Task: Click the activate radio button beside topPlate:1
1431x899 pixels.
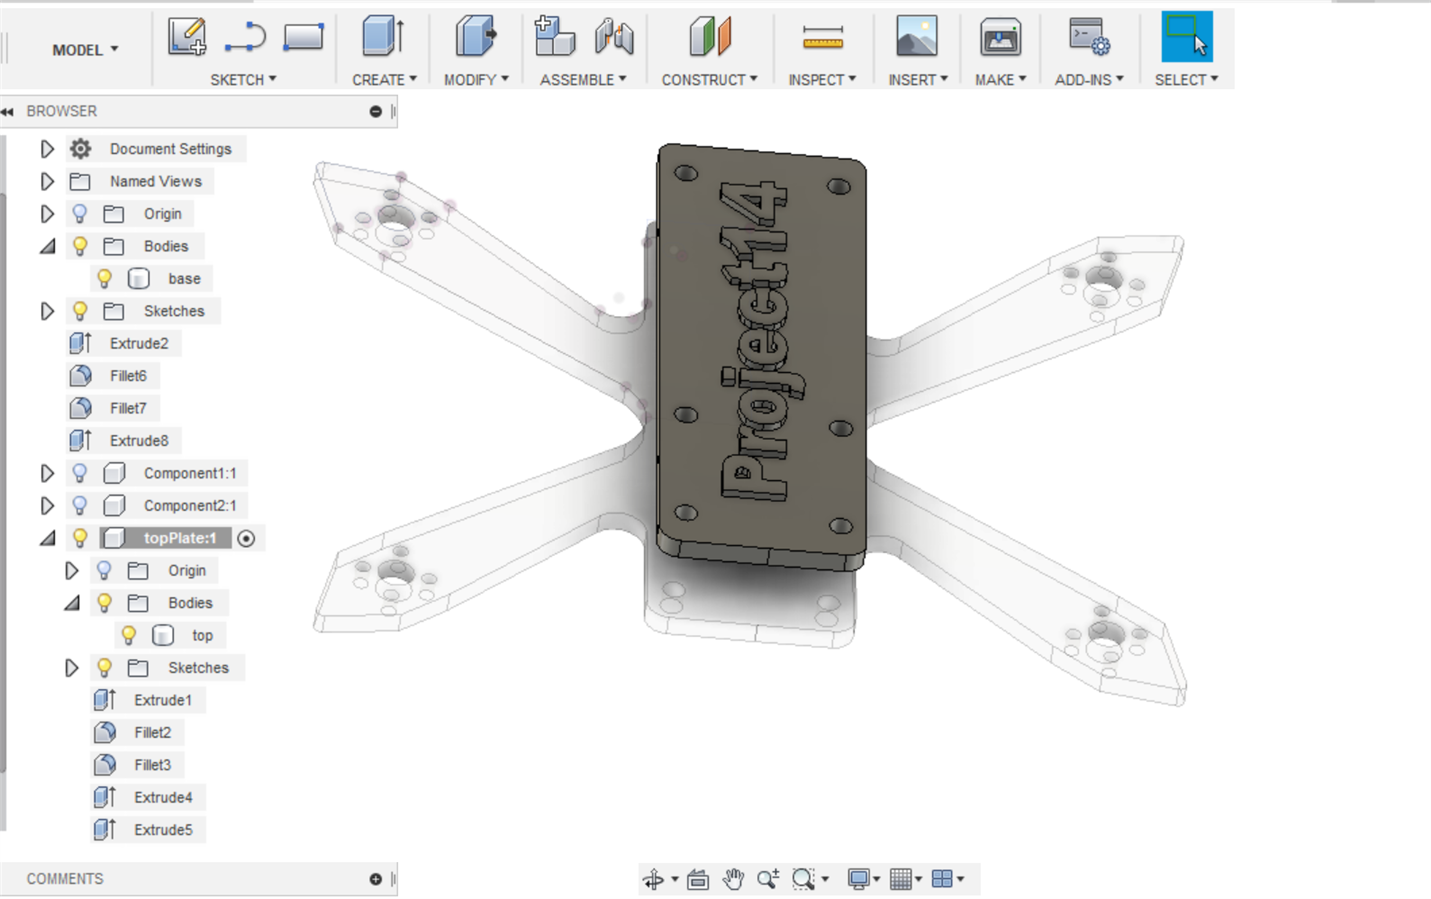Action: 246,538
